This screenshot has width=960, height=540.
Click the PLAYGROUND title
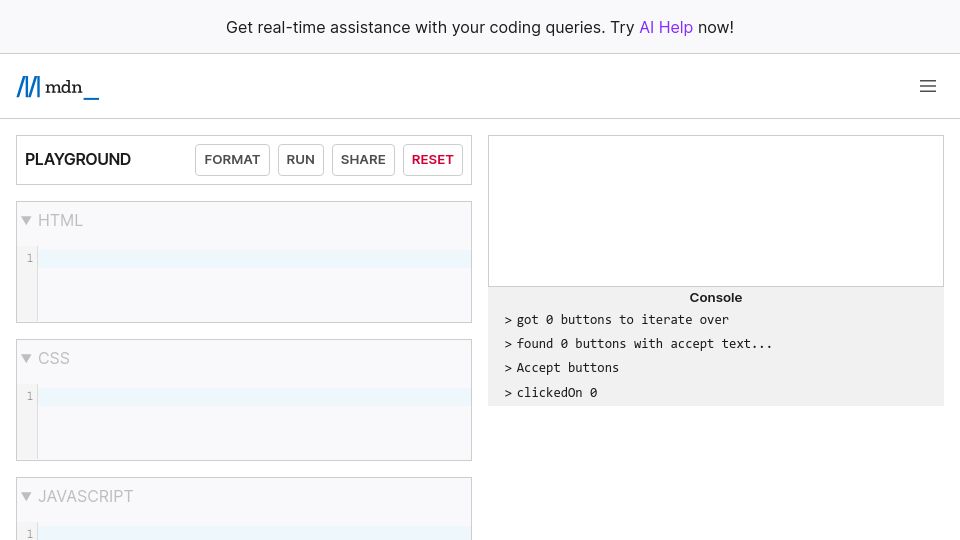coord(78,159)
